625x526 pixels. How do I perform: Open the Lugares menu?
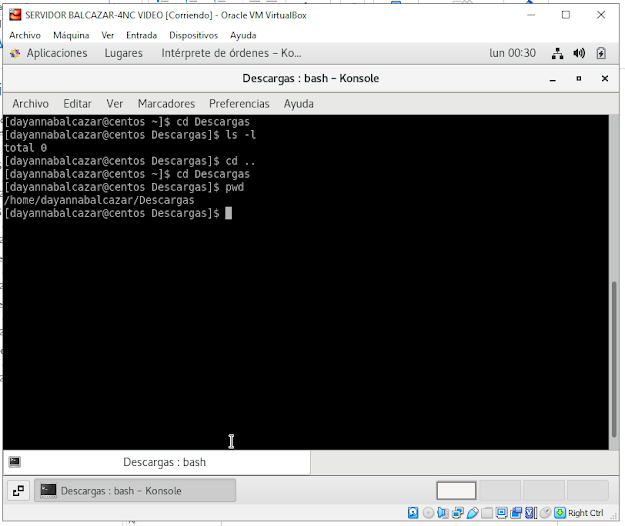pos(124,53)
